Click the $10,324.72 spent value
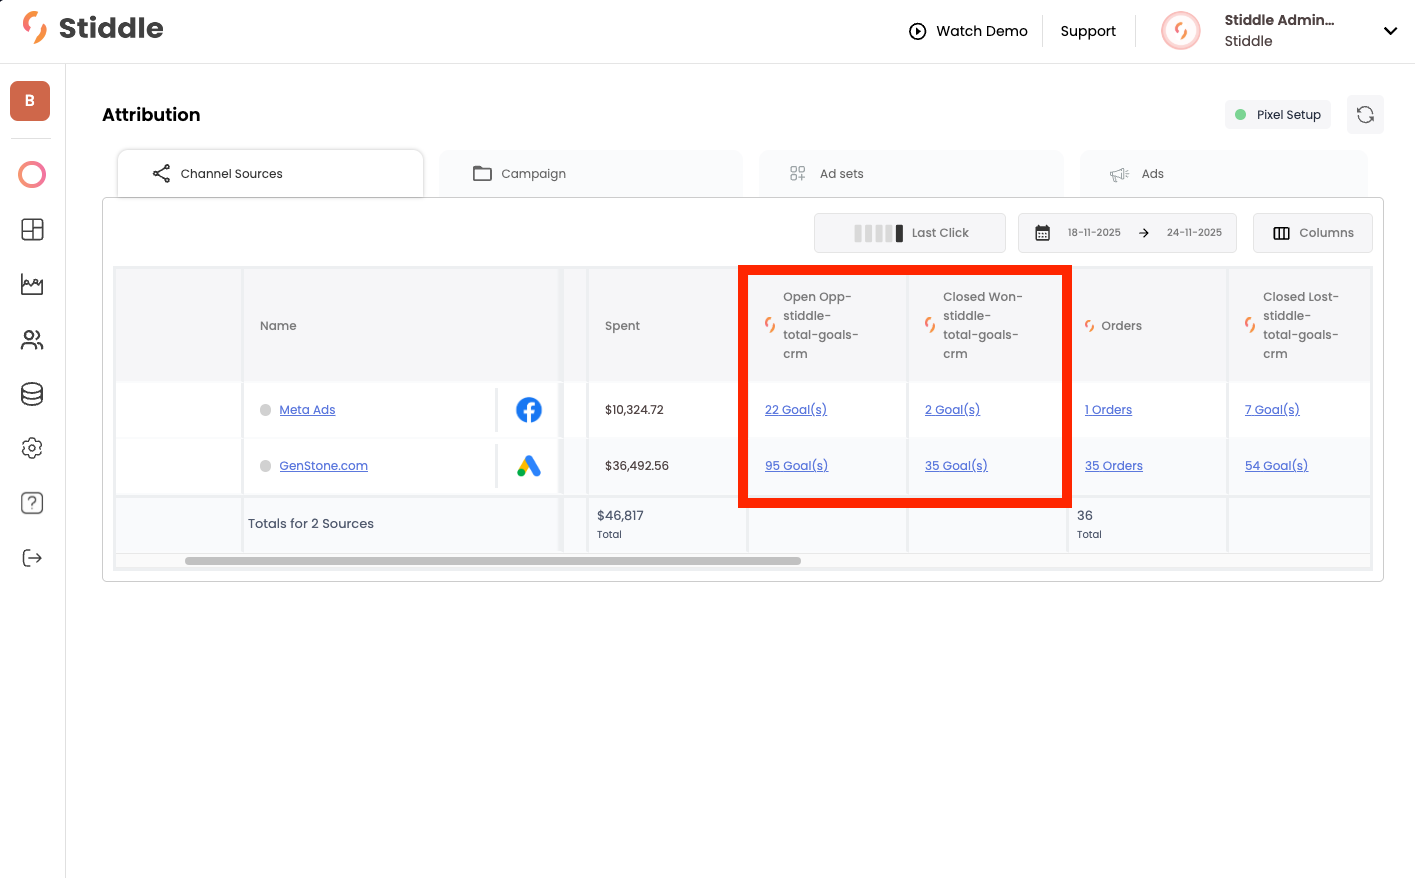Image resolution: width=1415 pixels, height=878 pixels. click(634, 410)
